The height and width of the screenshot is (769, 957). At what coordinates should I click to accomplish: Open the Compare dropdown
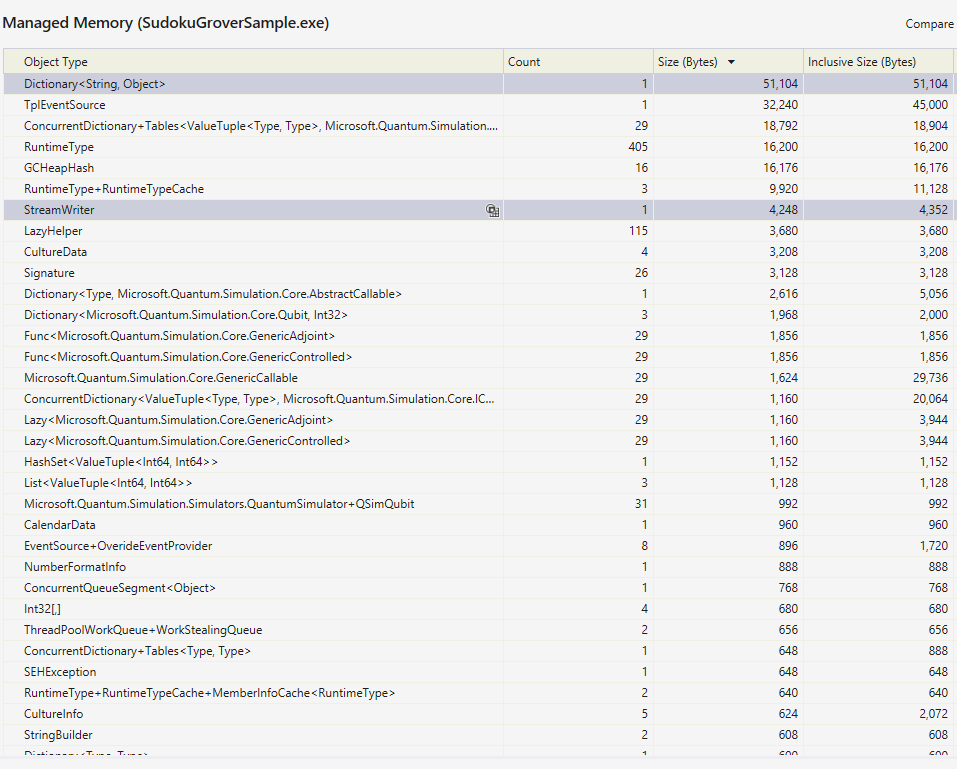pos(929,24)
